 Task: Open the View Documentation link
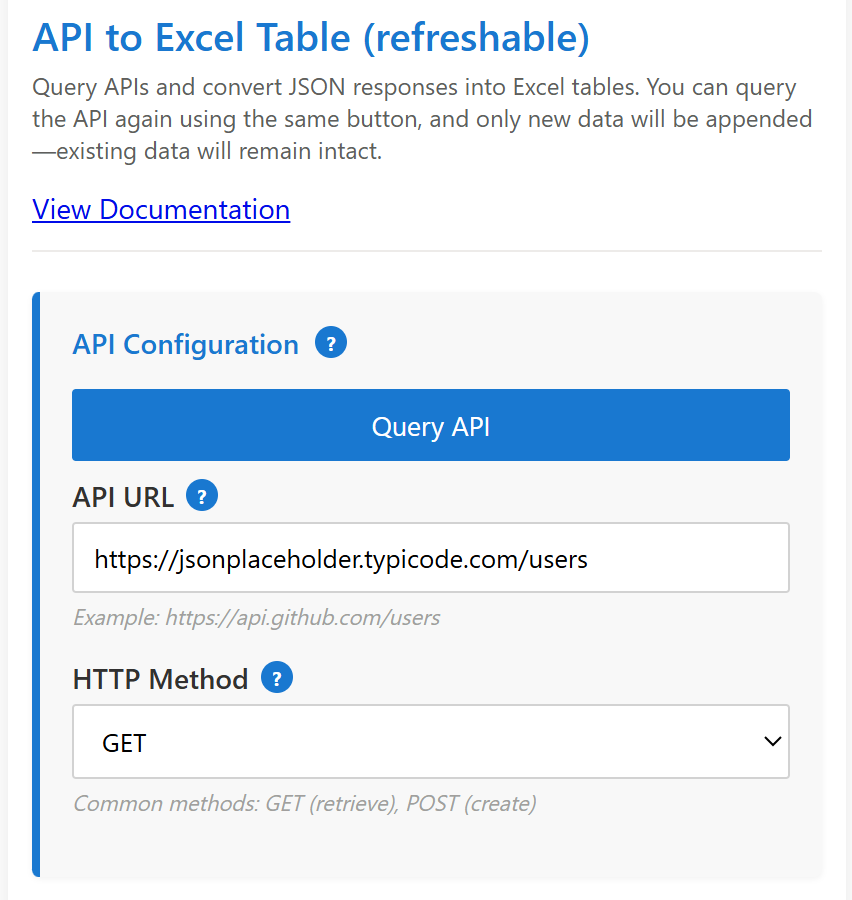(x=161, y=210)
